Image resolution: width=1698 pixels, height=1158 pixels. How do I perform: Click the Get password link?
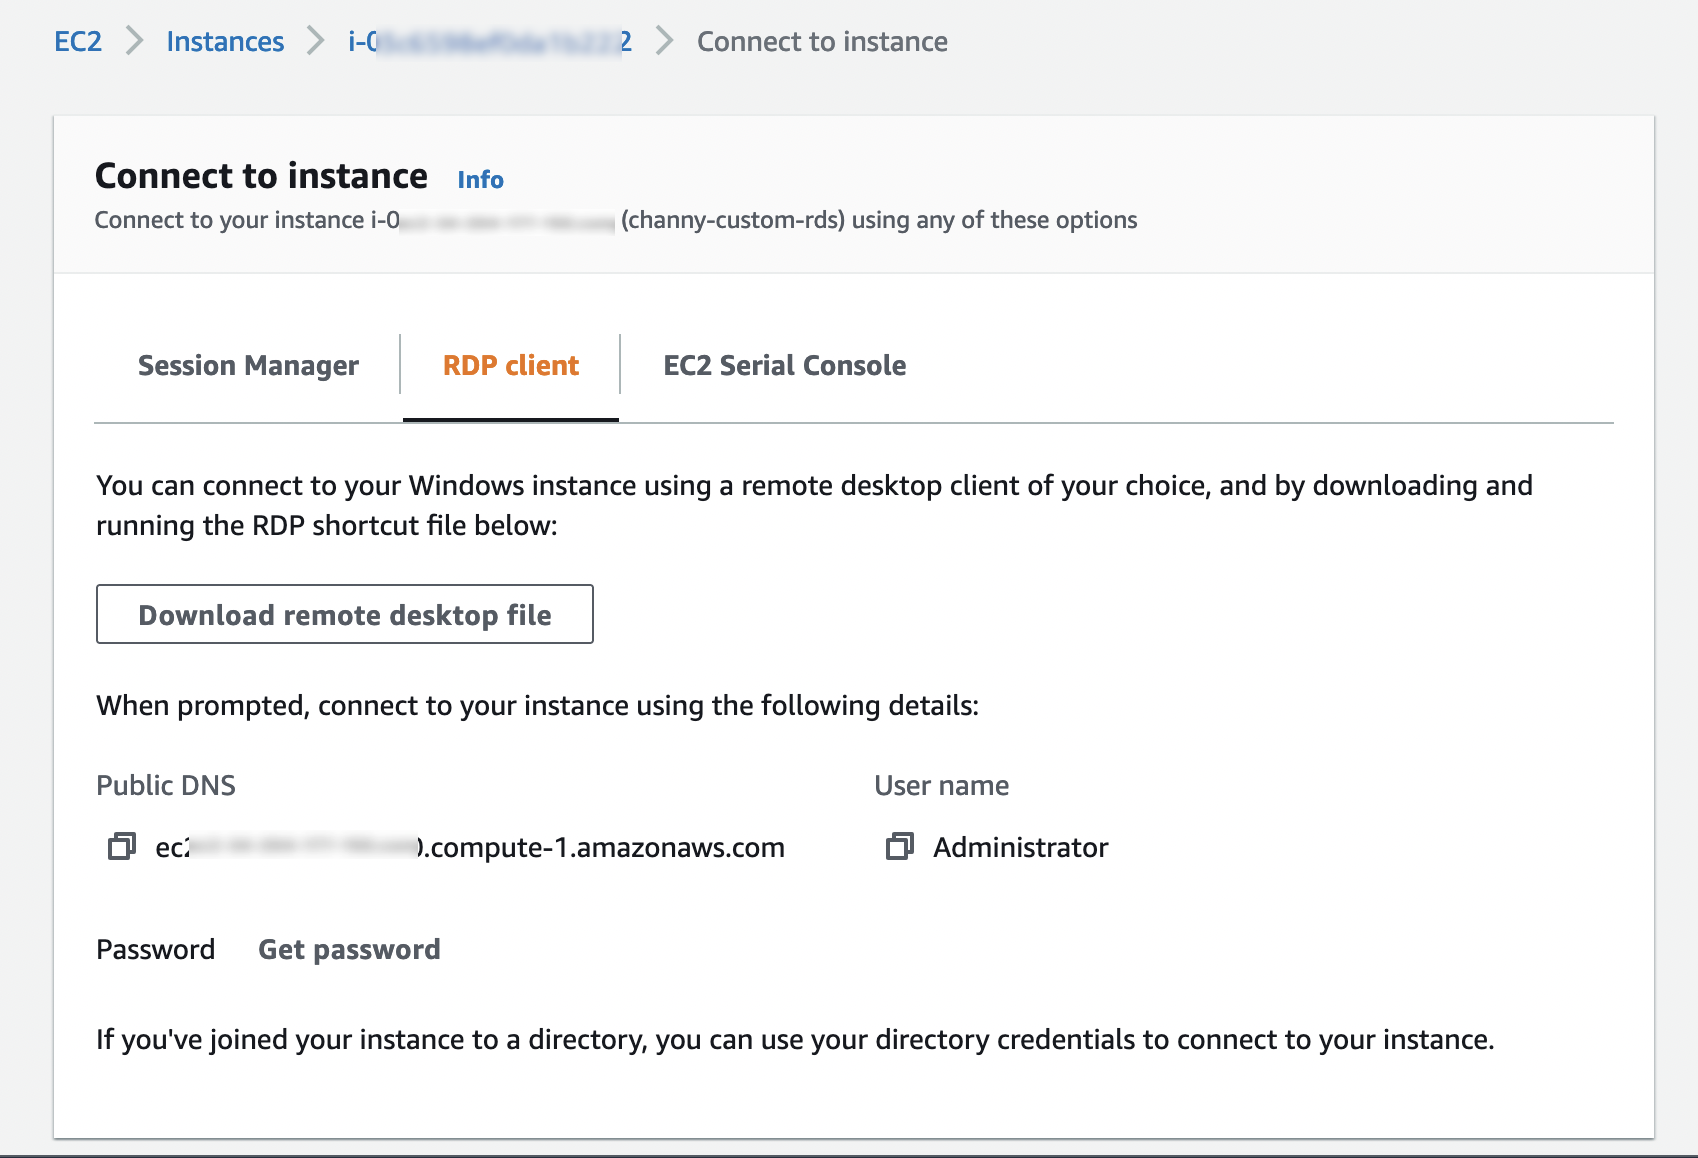[x=349, y=949]
